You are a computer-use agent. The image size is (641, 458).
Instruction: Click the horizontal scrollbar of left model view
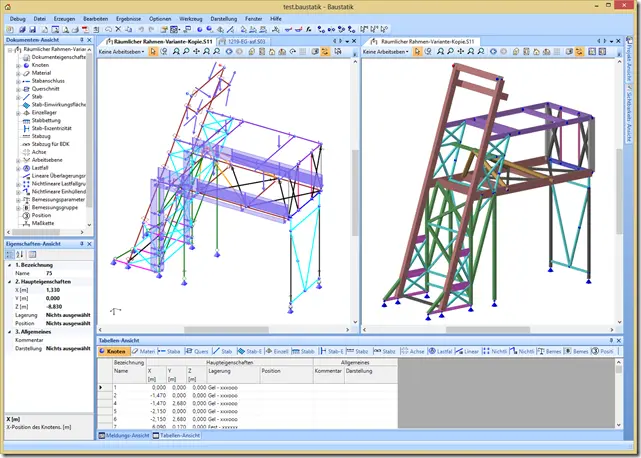point(224,330)
